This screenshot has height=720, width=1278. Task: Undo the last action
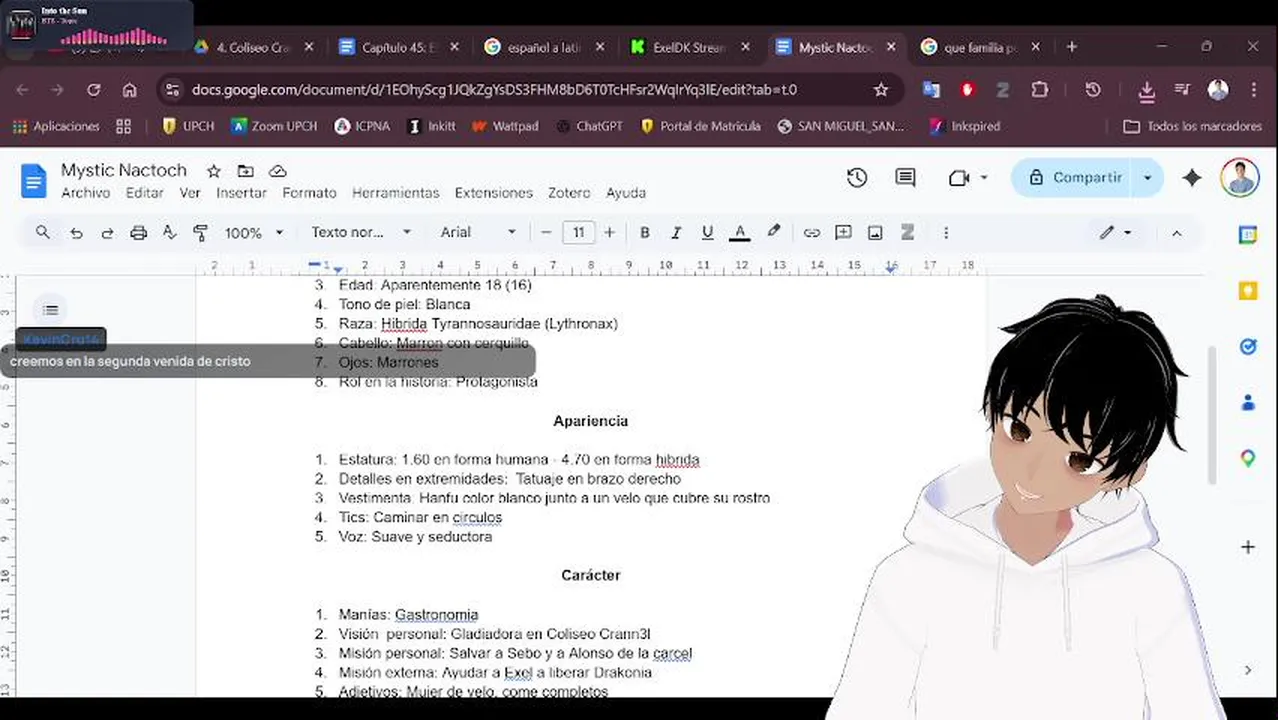click(x=76, y=232)
